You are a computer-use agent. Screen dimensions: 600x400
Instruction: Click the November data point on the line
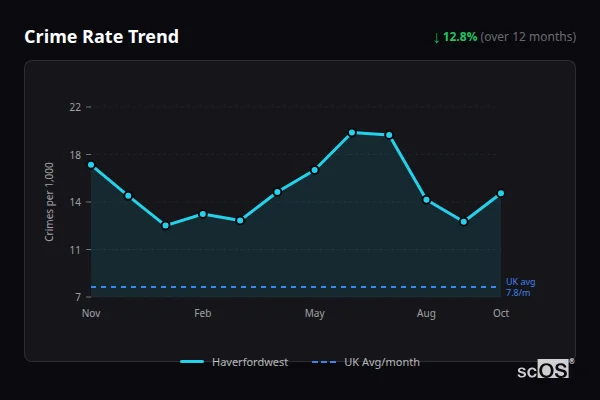point(91,165)
